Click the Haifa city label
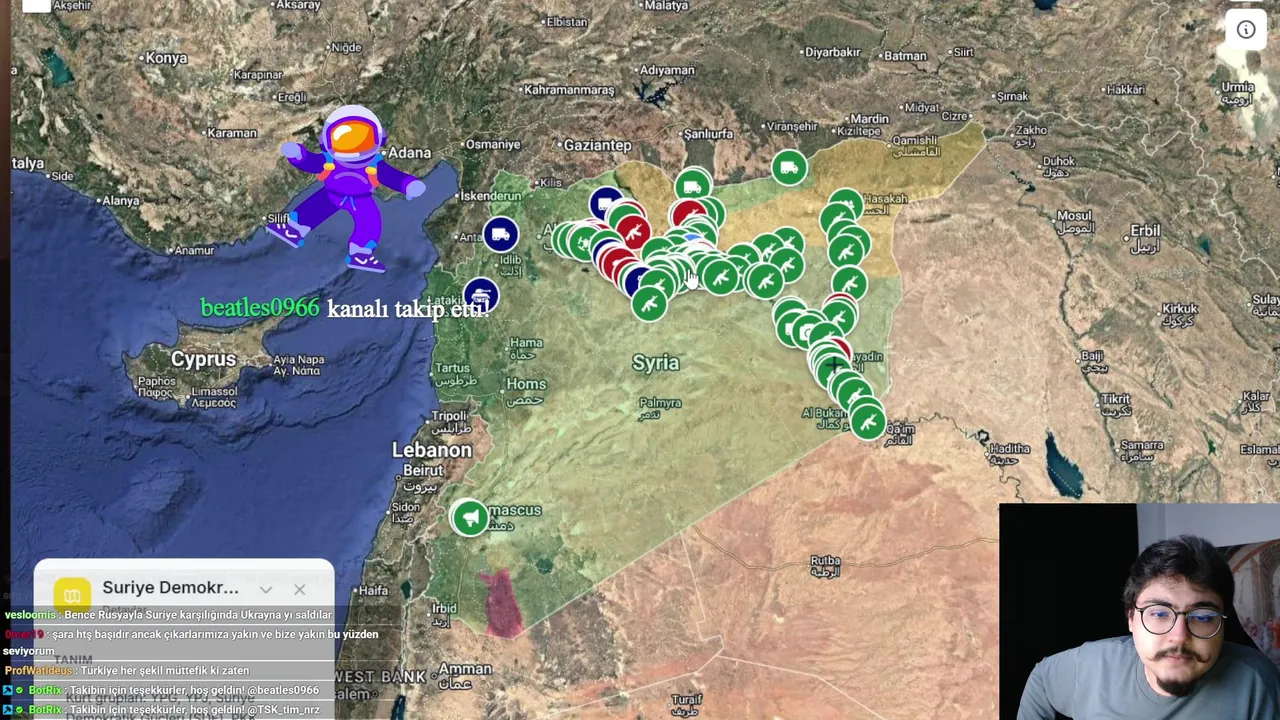Image resolution: width=1280 pixels, height=720 pixels. pyautogui.click(x=372, y=590)
